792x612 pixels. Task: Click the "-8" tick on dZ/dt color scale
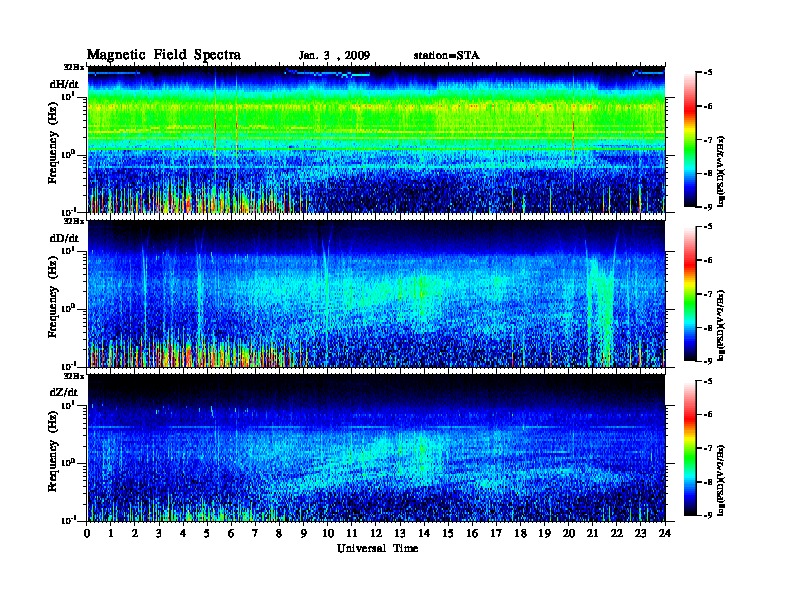point(709,482)
